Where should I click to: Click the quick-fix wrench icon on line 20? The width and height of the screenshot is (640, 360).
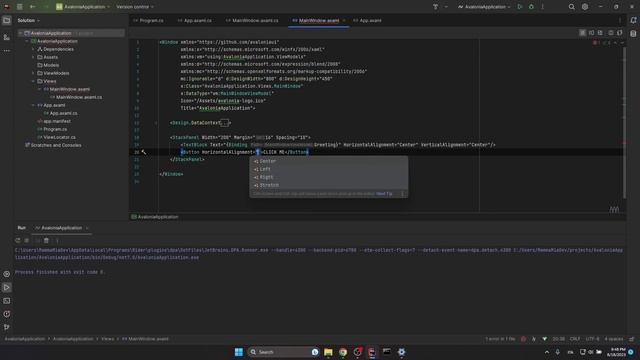pos(144,152)
